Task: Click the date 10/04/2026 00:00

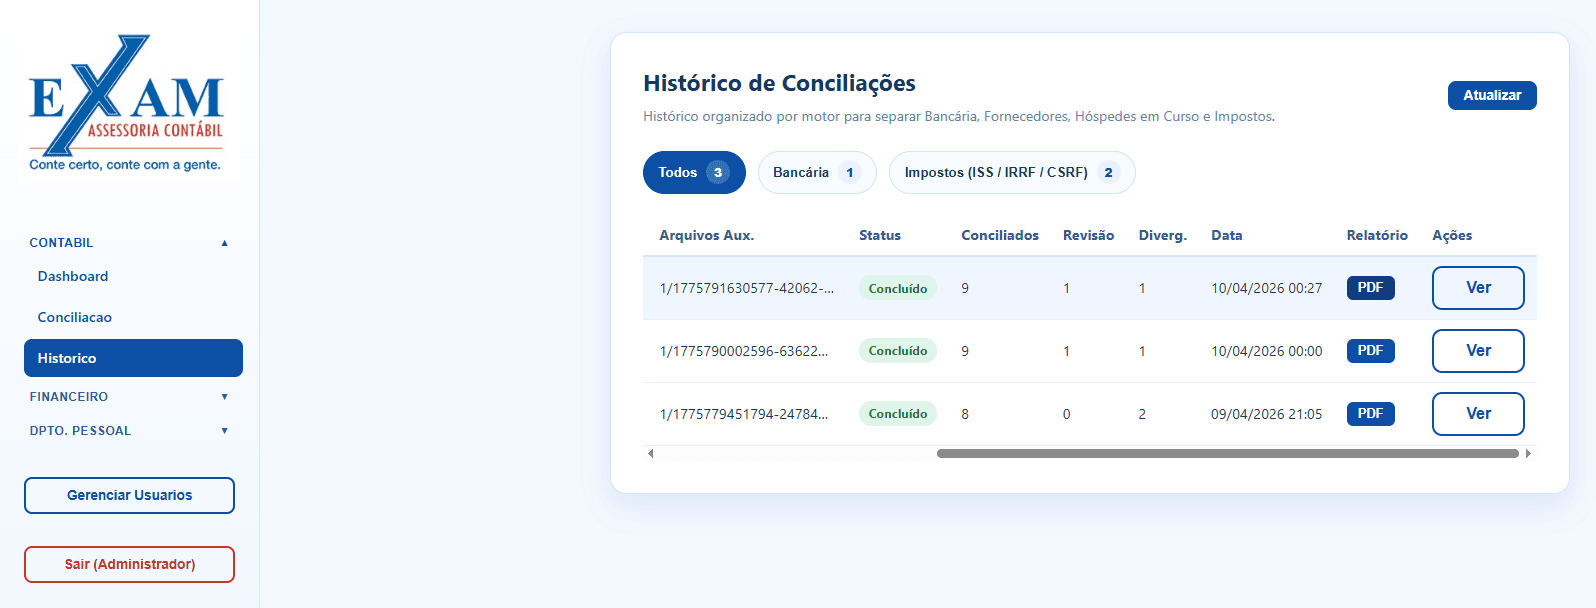Action: tap(1267, 351)
